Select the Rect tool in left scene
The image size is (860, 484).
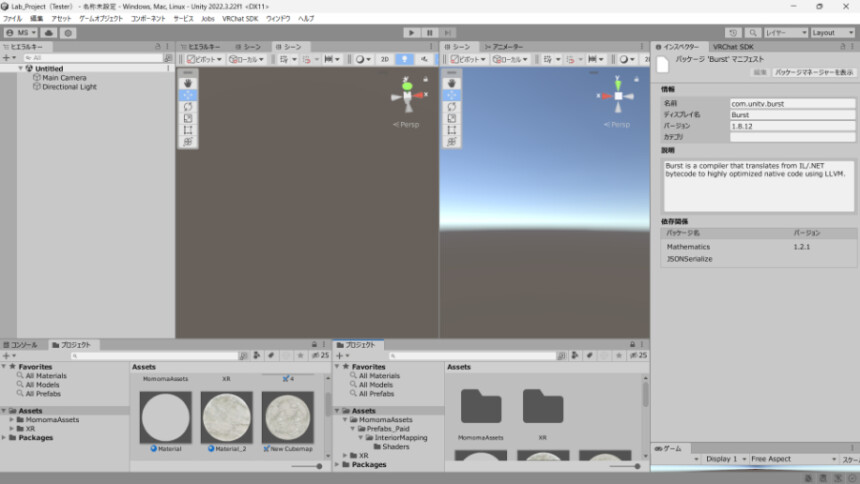[x=188, y=130]
